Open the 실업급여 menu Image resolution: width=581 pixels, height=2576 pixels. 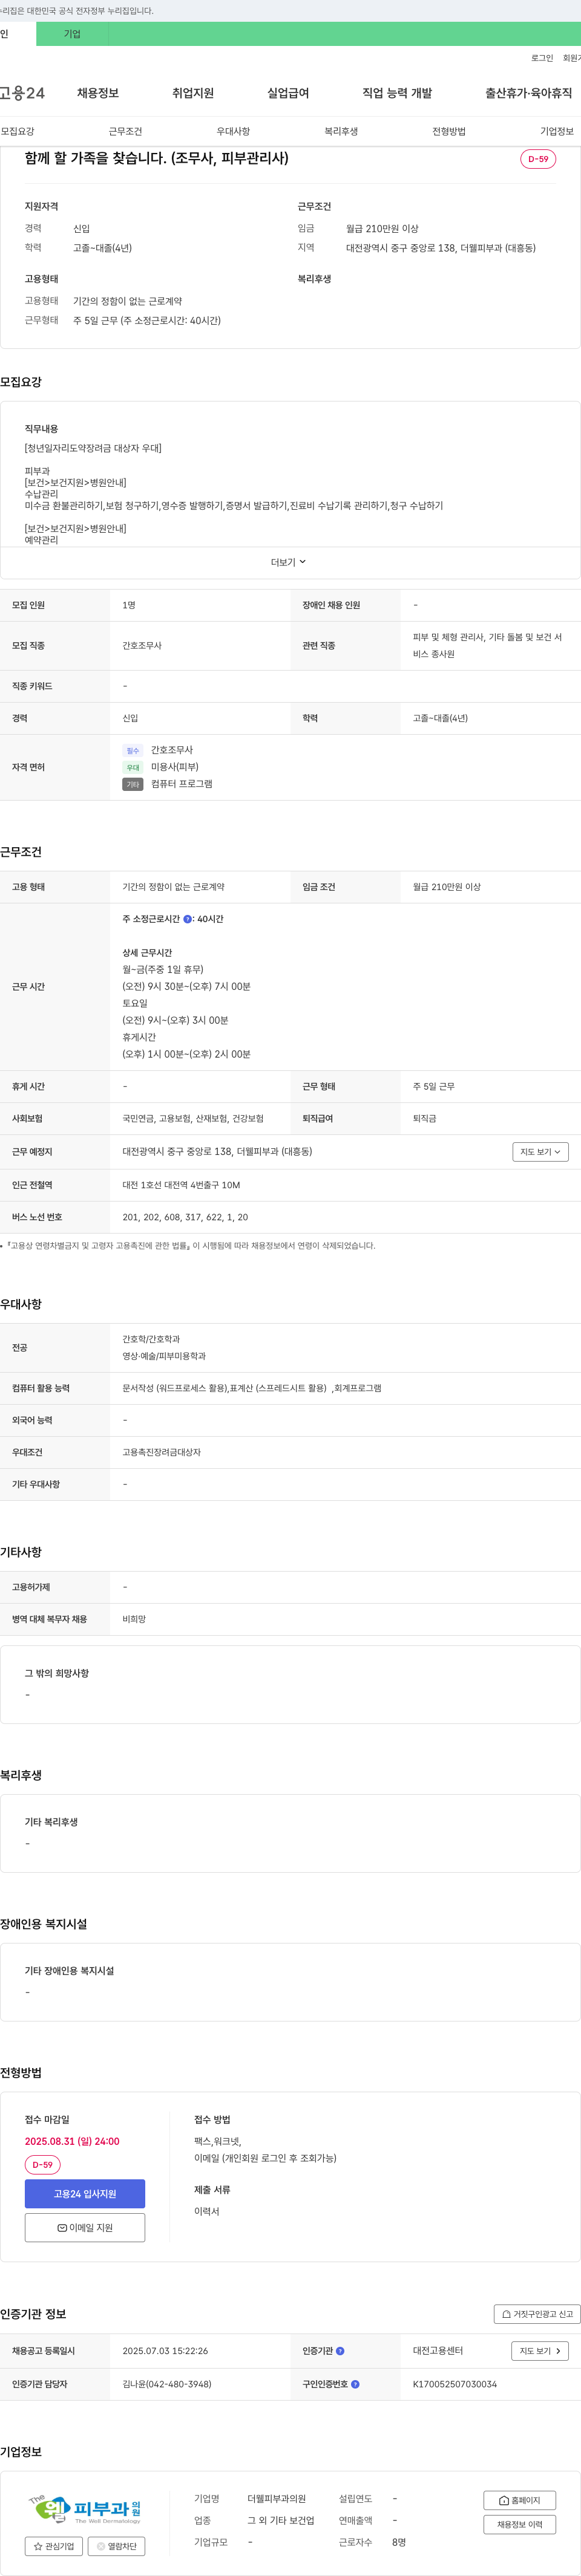pyautogui.click(x=288, y=93)
